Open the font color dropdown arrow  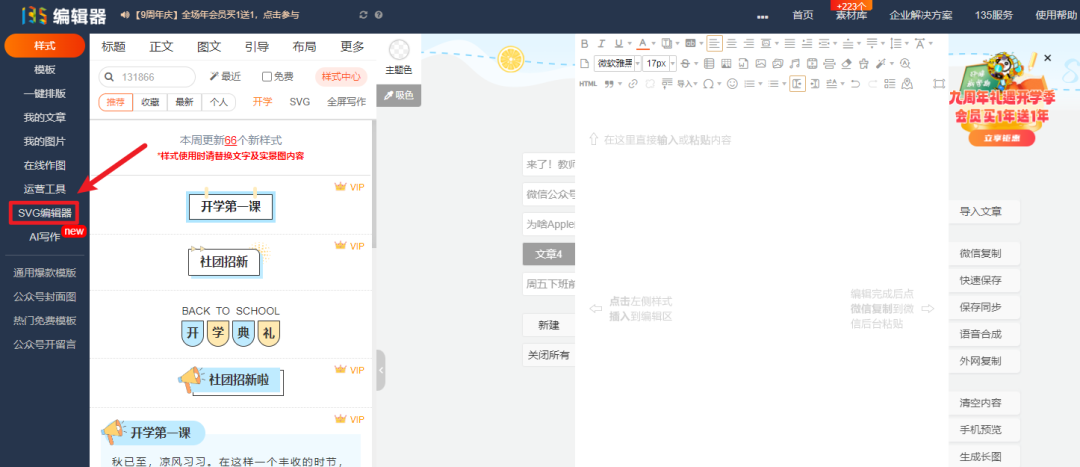click(x=653, y=43)
